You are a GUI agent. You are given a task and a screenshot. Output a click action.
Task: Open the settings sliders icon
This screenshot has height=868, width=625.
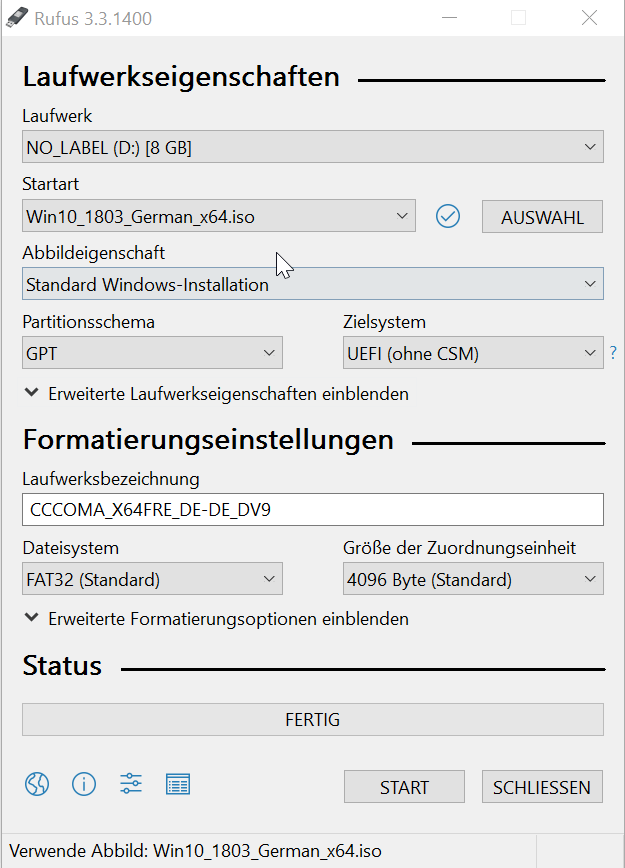(x=131, y=784)
